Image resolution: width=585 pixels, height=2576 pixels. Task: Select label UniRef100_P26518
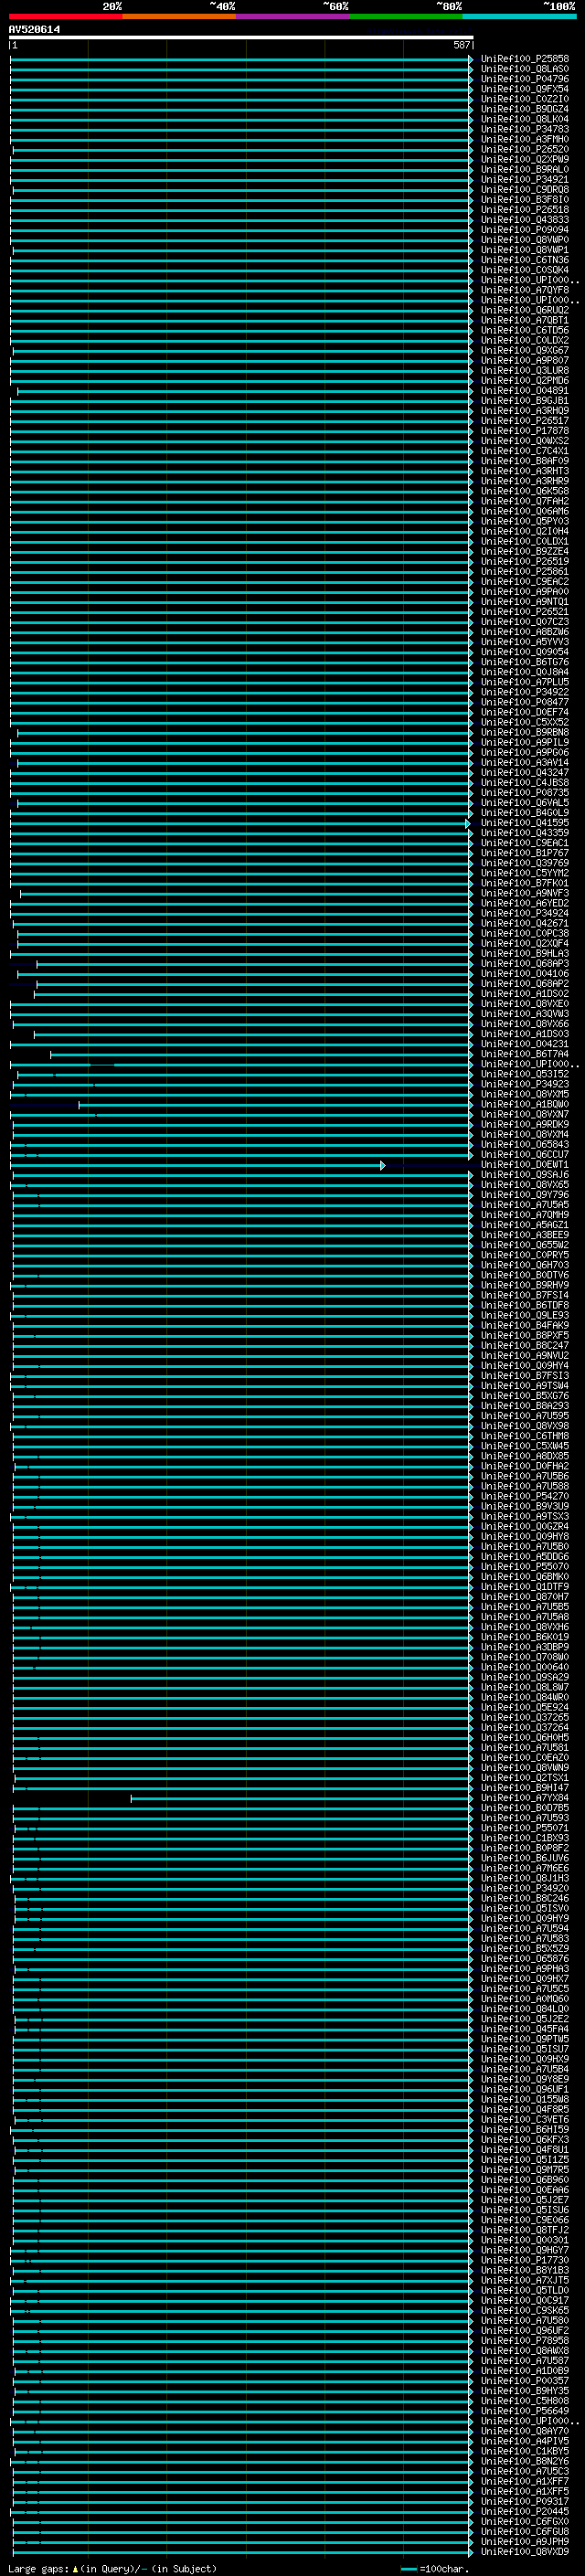[x=525, y=209]
